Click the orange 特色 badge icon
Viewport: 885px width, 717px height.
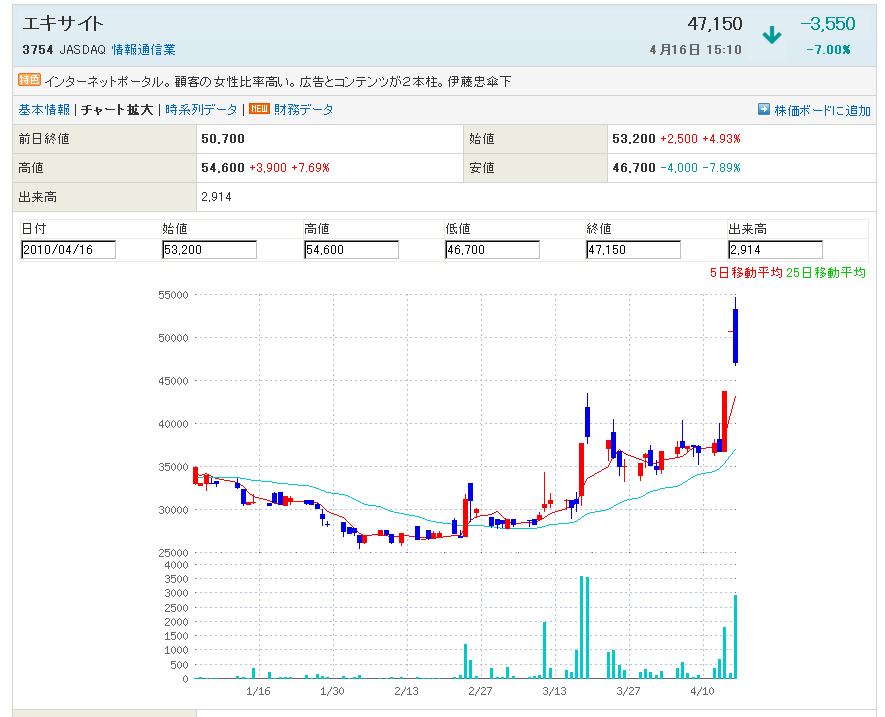[30, 80]
